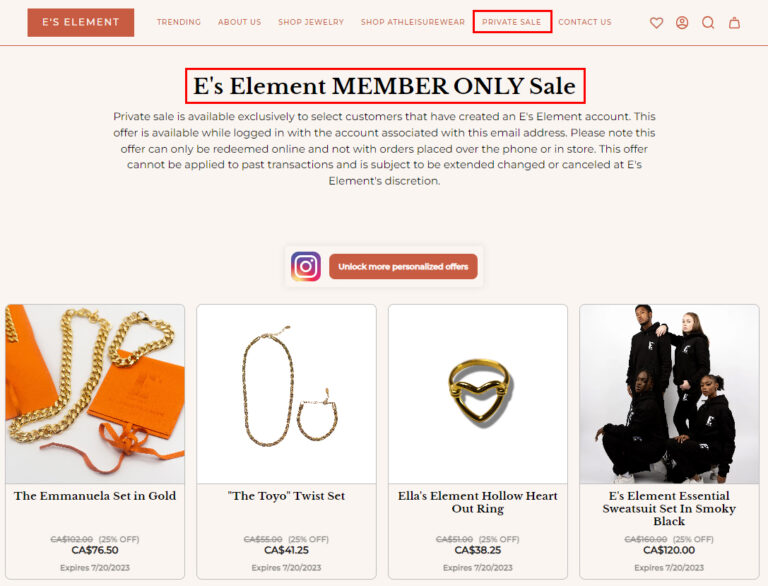Viewport: 768px width, 586px height.
Task: Open the Shop Athleisurewear menu
Action: (413, 22)
